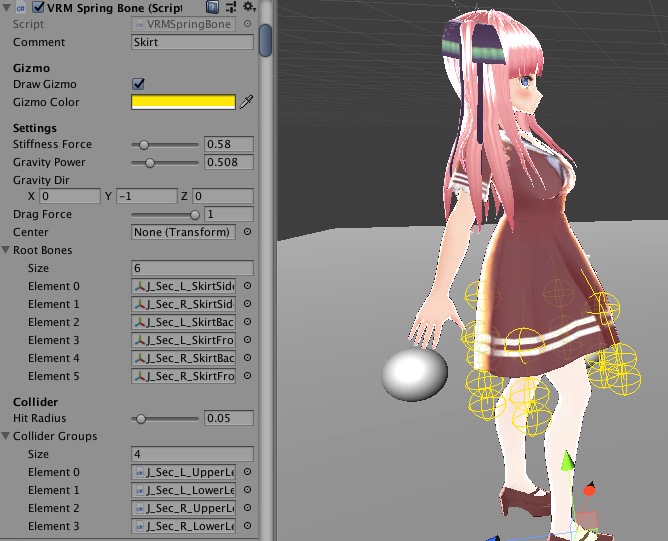This screenshot has height=541, width=668.
Task: Open picker for Root Bones Element 2
Action: click(x=248, y=322)
